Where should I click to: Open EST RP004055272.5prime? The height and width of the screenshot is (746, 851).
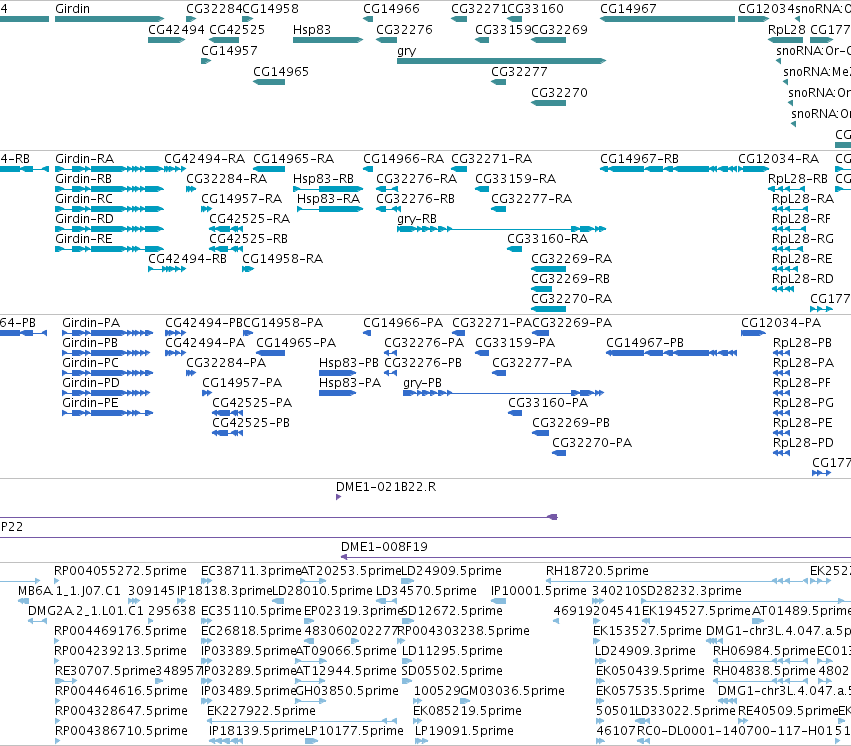pyautogui.click(x=57, y=582)
